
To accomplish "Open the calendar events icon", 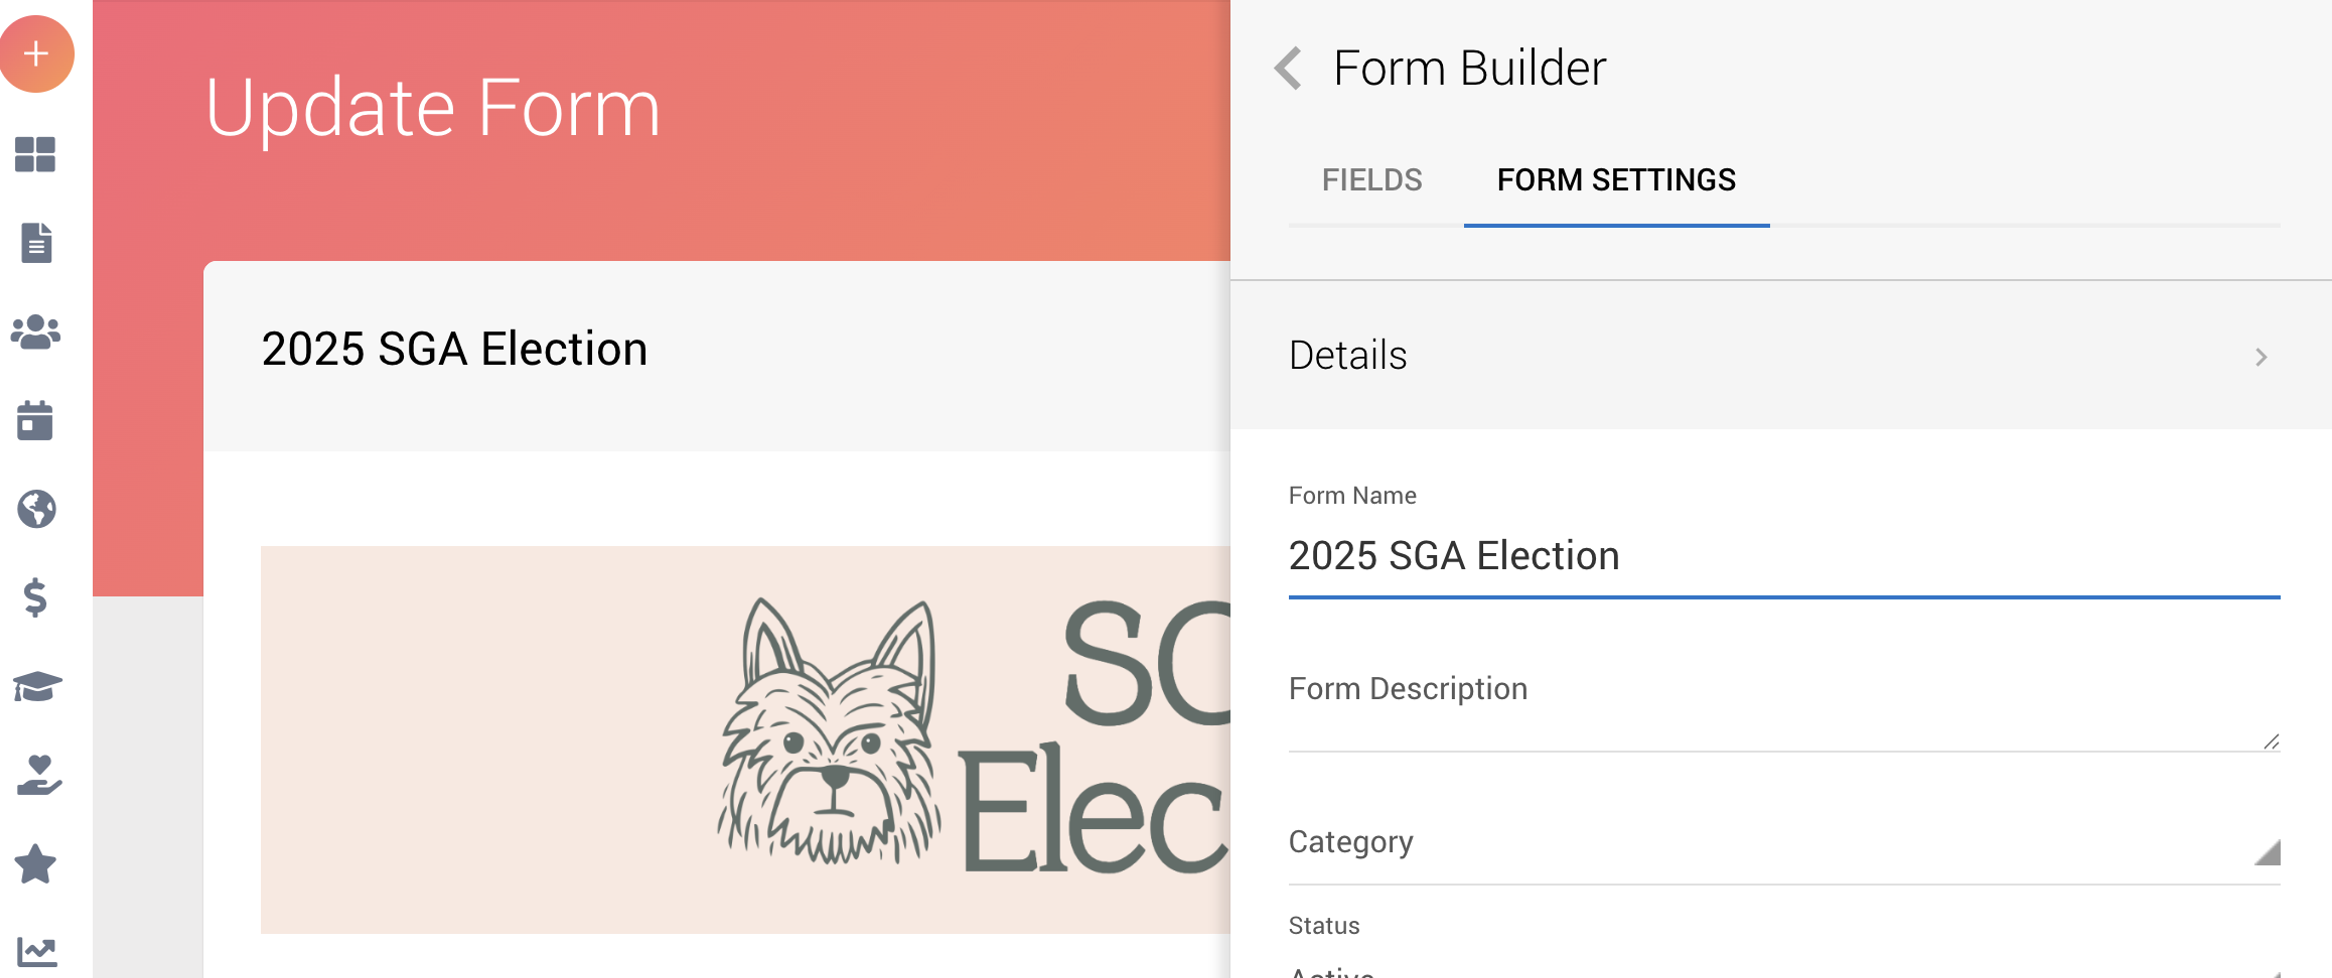I will (x=36, y=420).
